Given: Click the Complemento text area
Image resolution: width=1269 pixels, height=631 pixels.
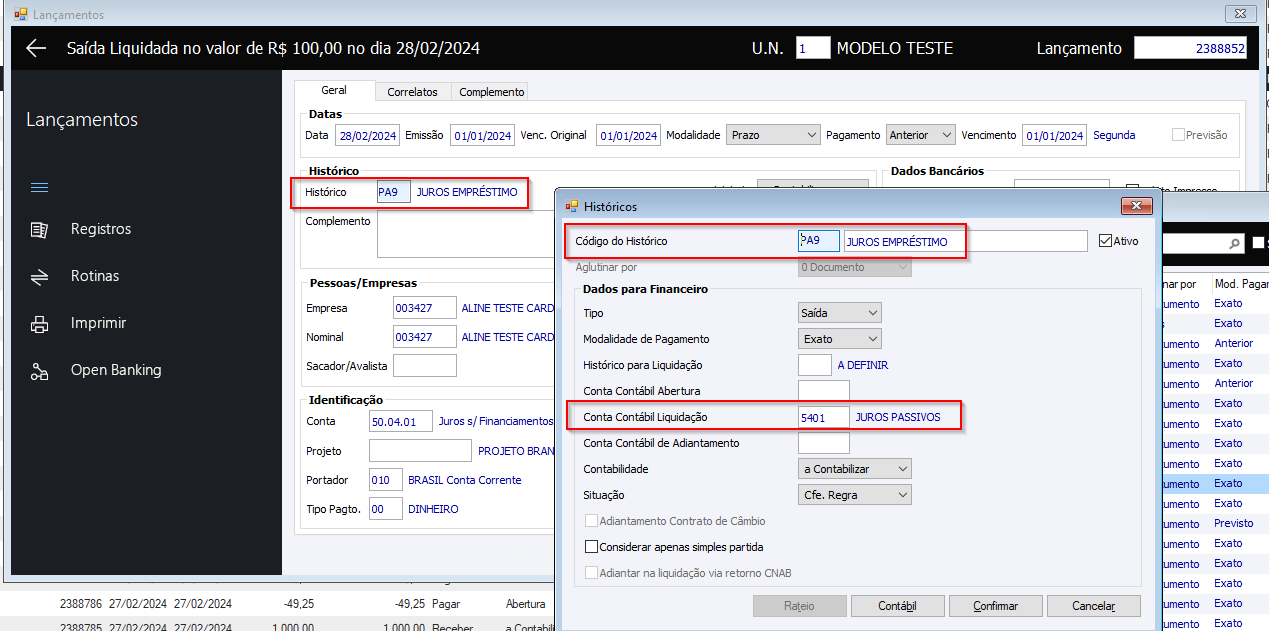Looking at the screenshot, I should [x=465, y=234].
